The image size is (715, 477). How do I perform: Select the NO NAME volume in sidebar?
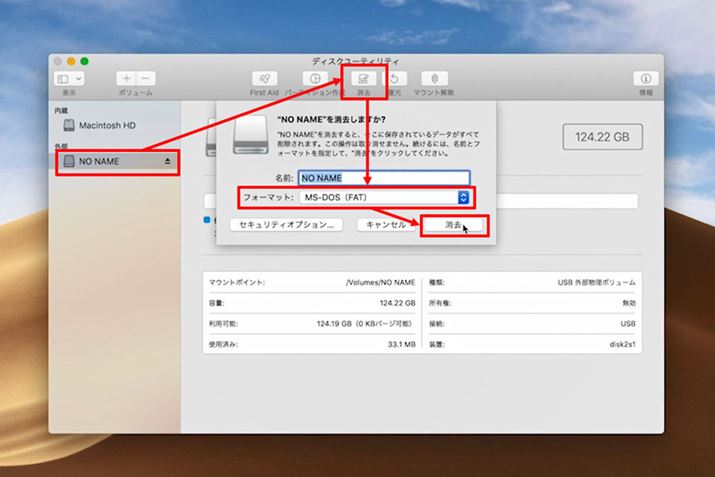tap(117, 161)
